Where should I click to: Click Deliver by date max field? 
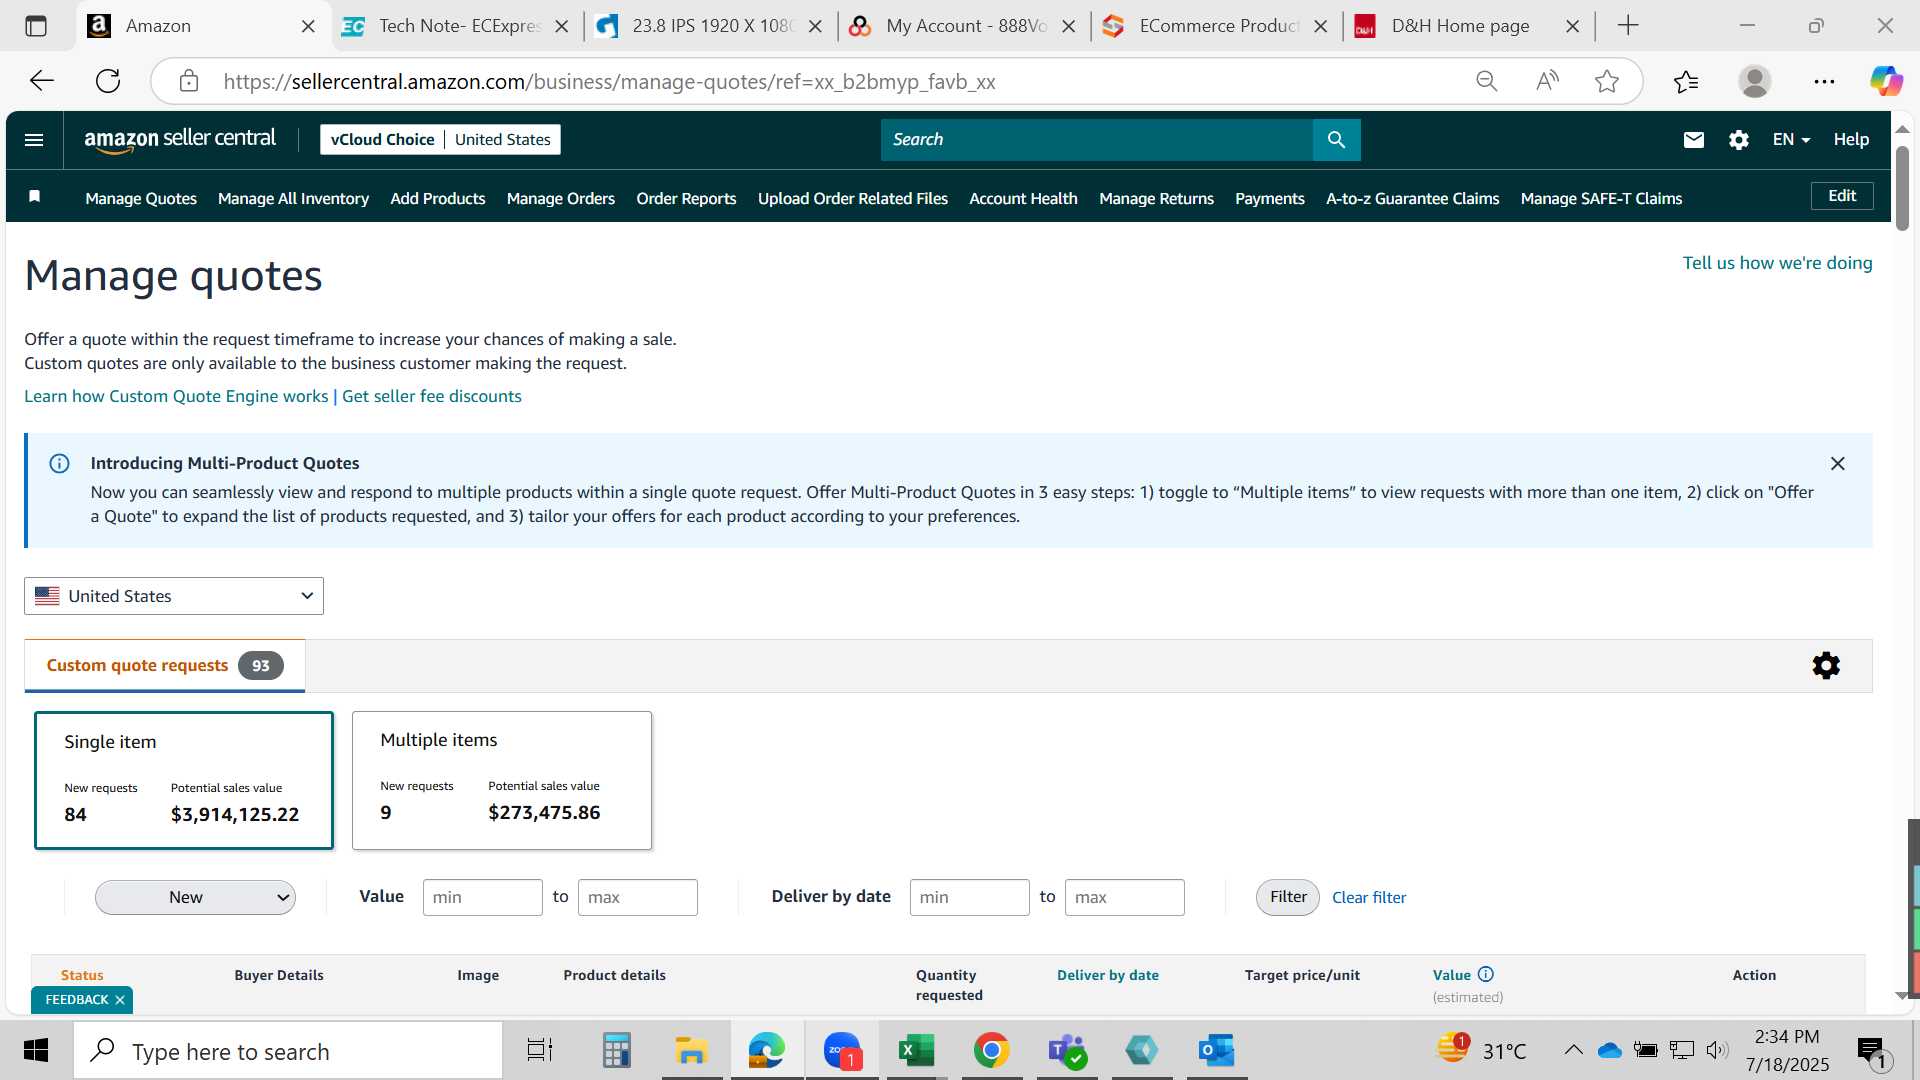tap(1124, 897)
